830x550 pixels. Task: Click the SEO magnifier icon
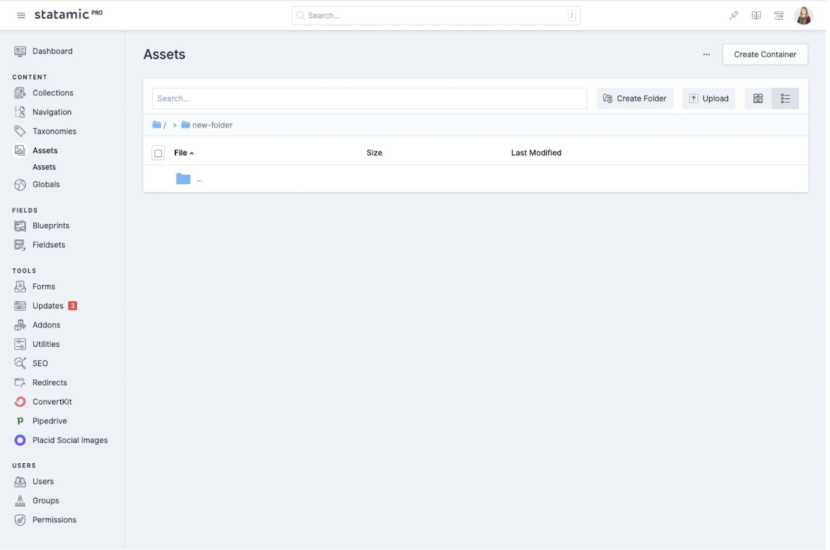click(x=20, y=363)
